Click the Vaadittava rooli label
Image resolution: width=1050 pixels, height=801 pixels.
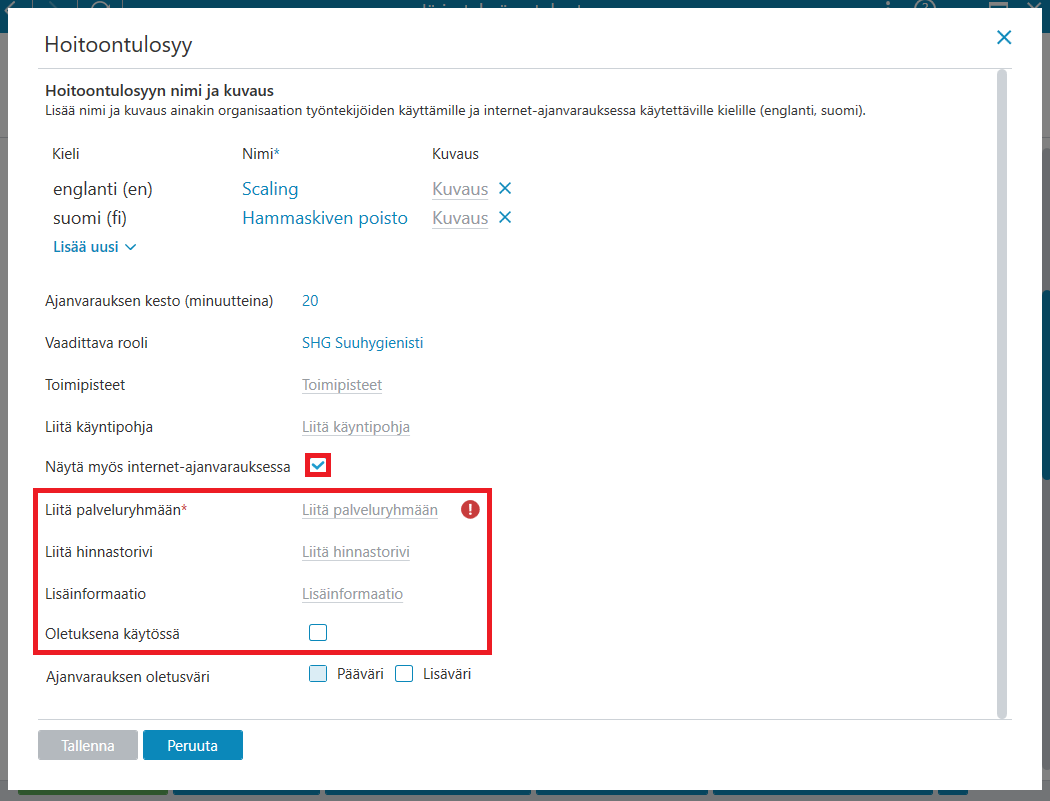click(x=96, y=343)
